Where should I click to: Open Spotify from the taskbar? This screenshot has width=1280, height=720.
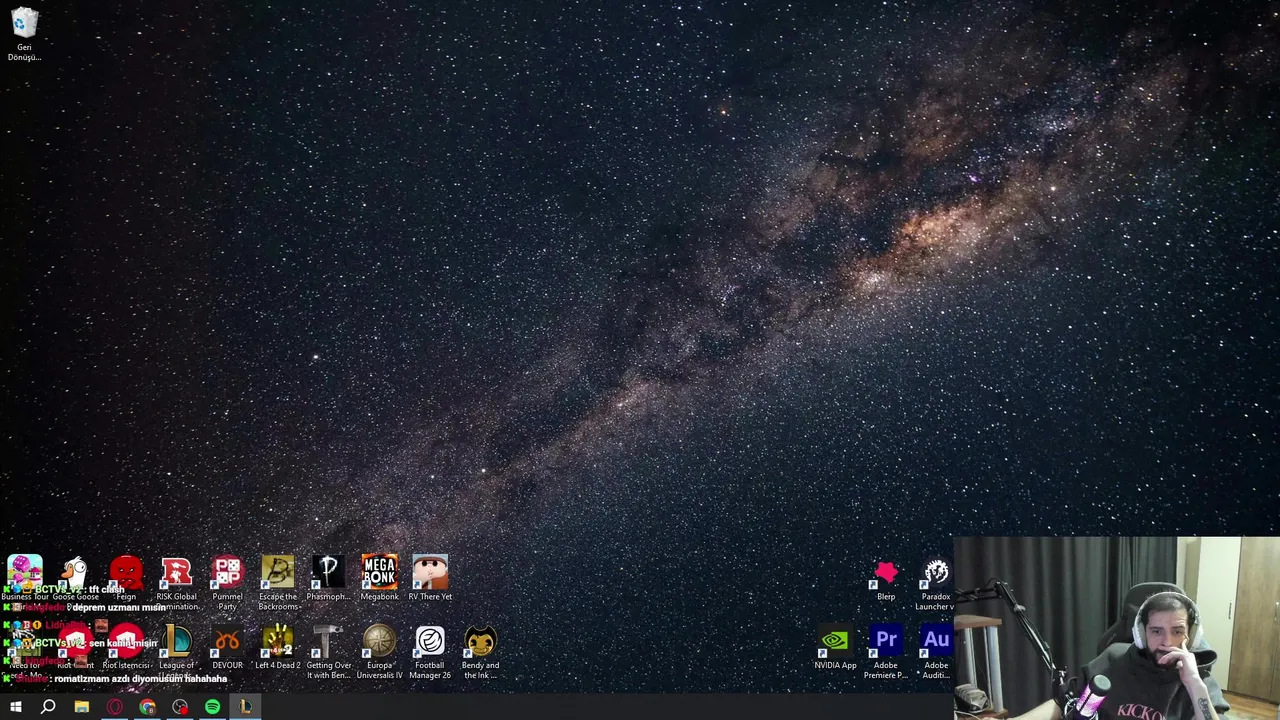pyautogui.click(x=212, y=707)
